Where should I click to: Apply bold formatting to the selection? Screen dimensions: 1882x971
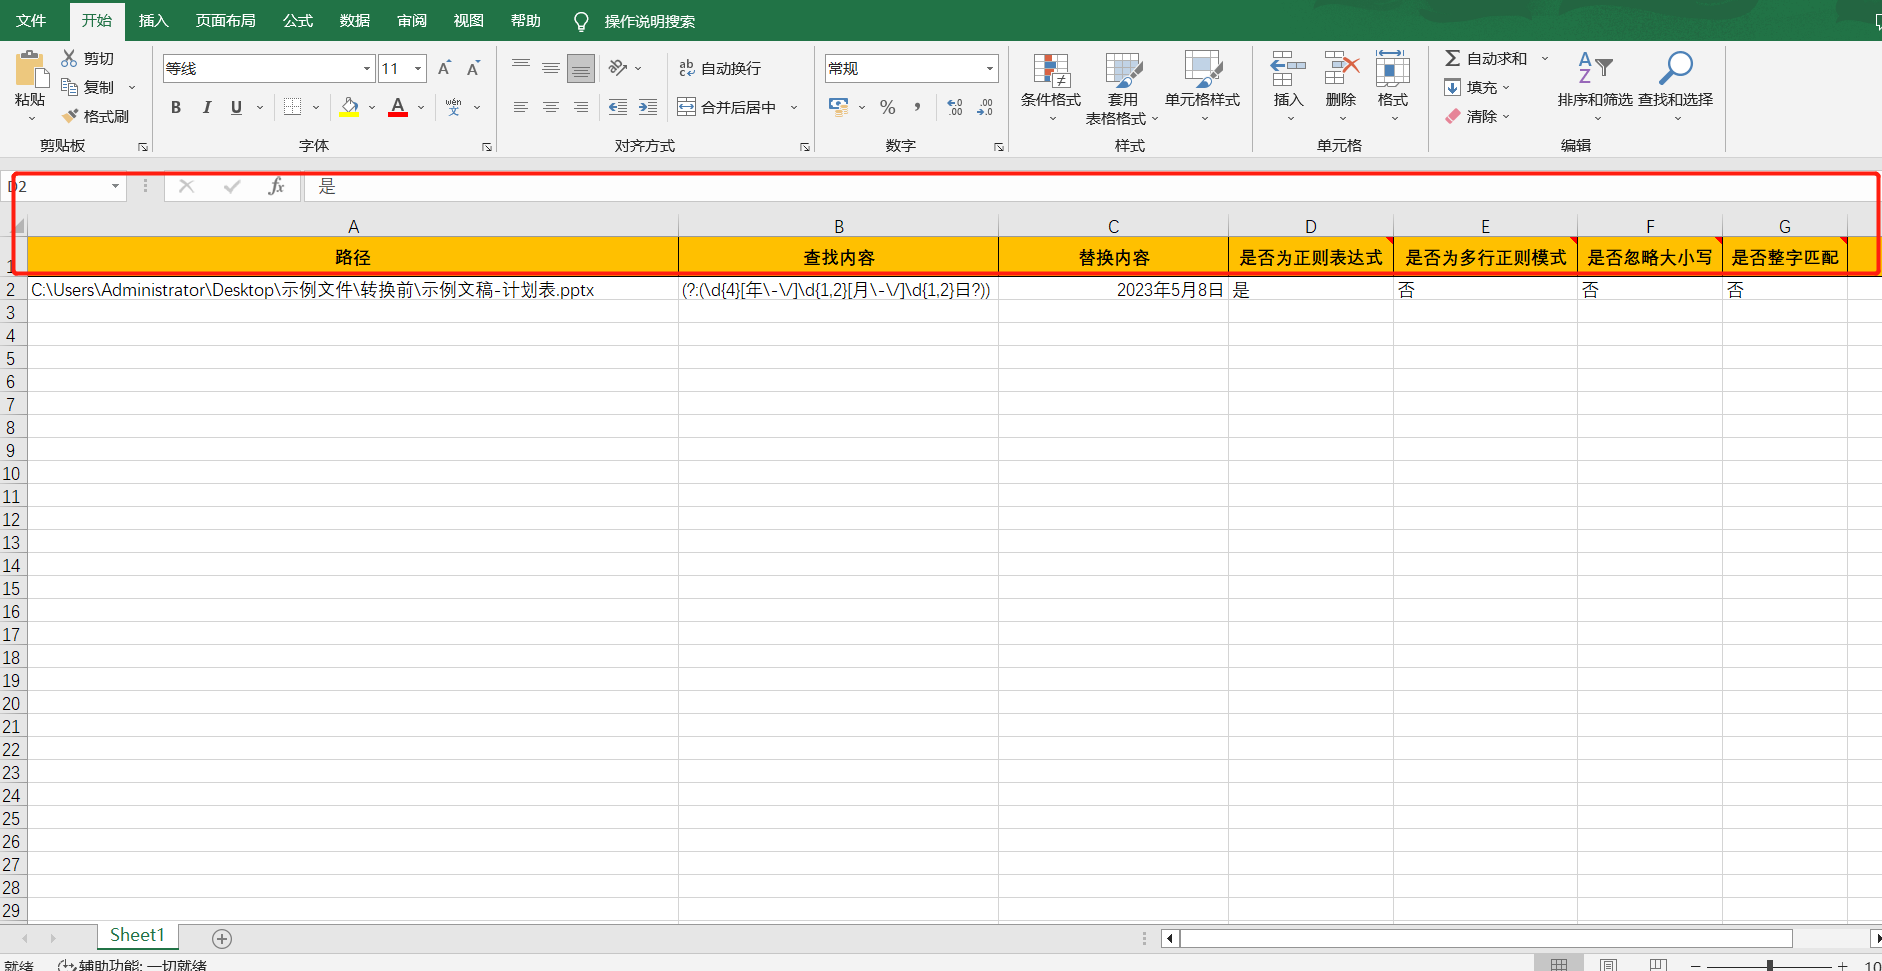(176, 107)
